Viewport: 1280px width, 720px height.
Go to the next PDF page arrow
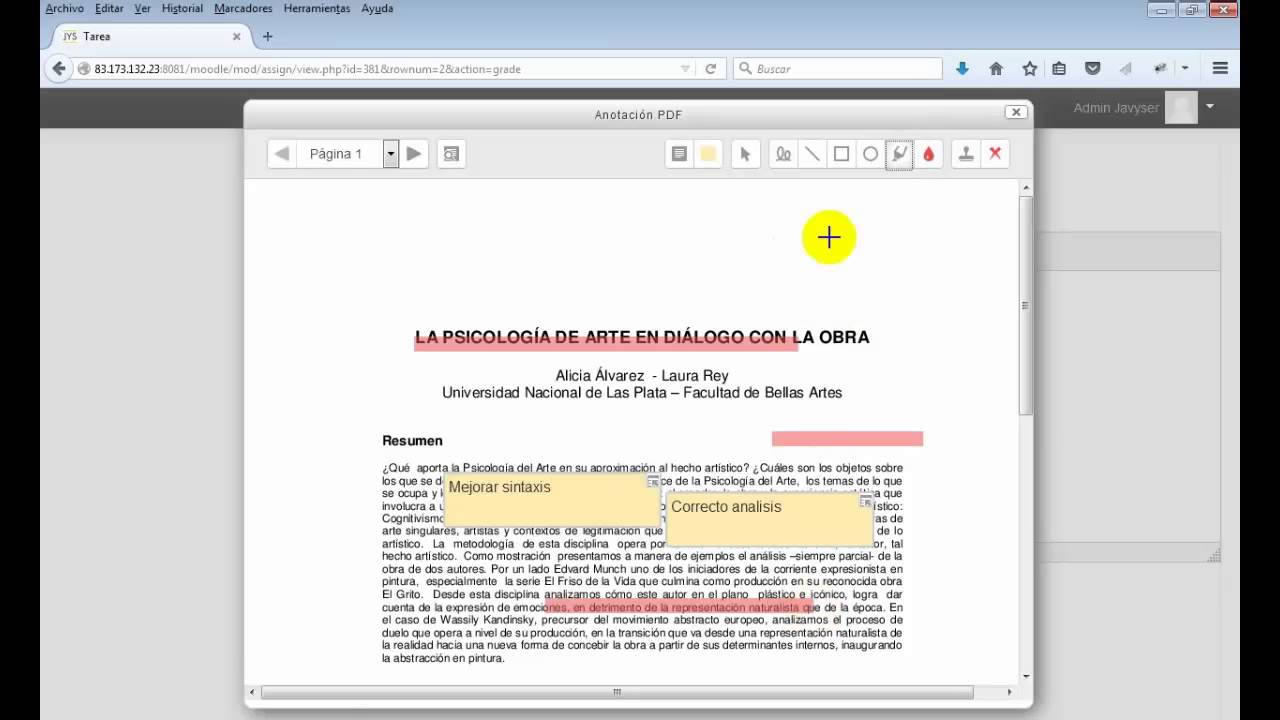pos(414,154)
